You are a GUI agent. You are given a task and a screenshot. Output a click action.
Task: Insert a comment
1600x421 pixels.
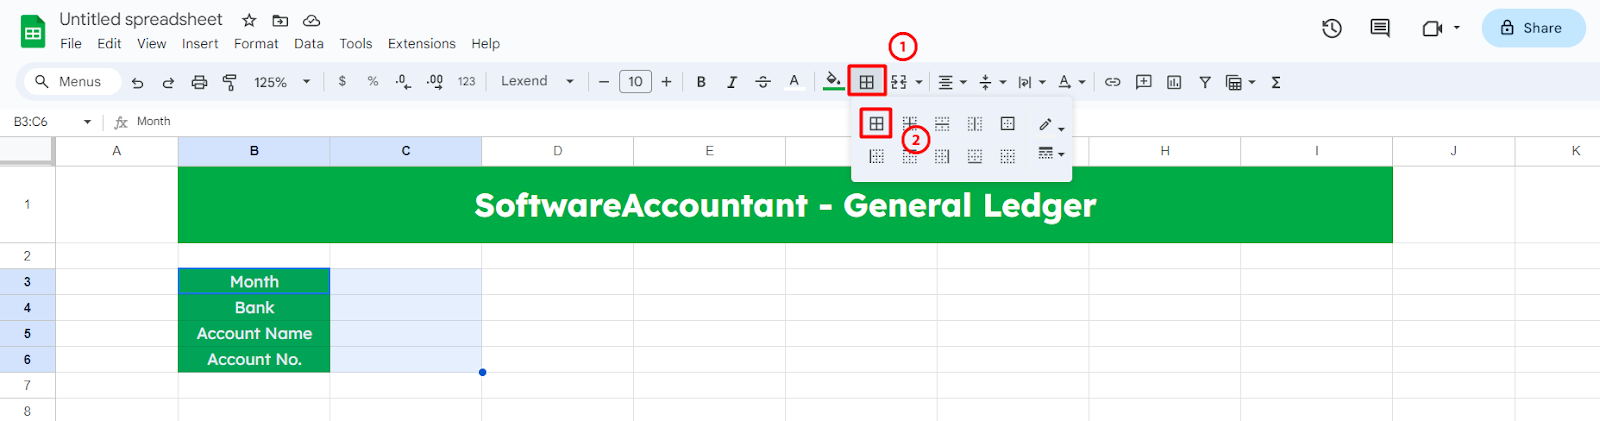pyautogui.click(x=1143, y=82)
